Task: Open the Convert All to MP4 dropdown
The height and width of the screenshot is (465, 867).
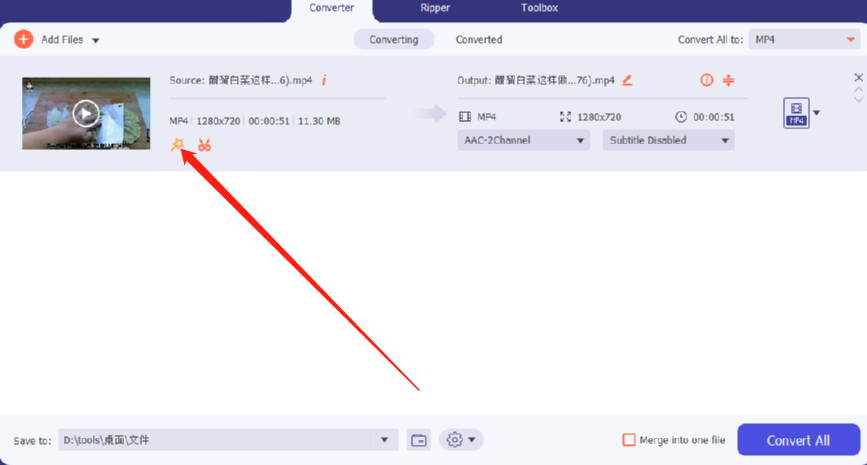Action: coord(804,39)
